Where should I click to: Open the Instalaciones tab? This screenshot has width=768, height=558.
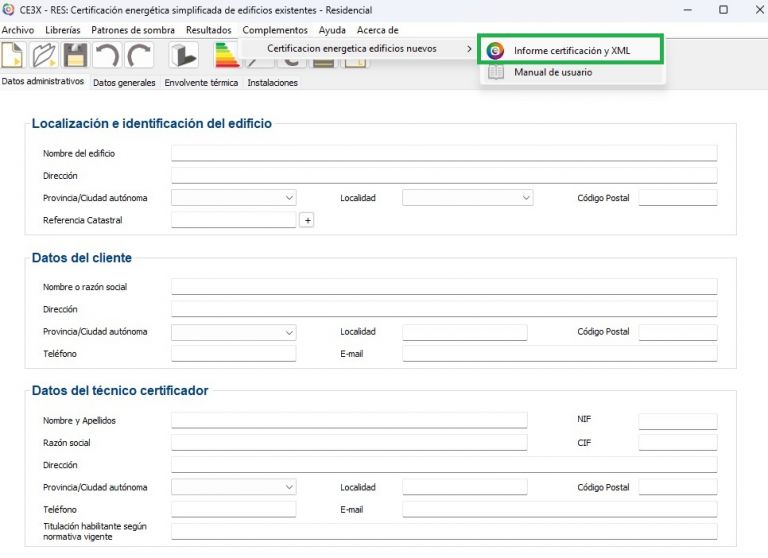[273, 83]
